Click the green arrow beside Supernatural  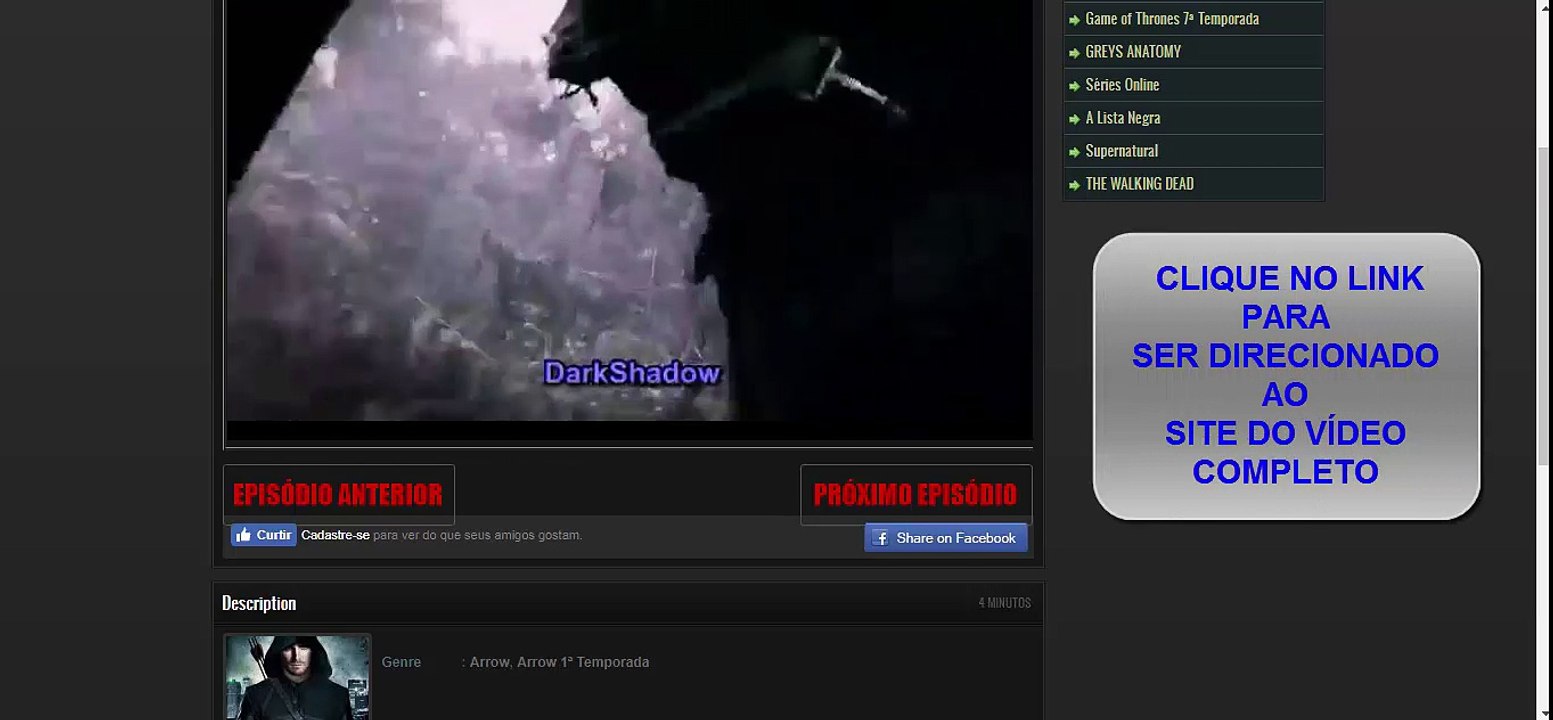pyautogui.click(x=1074, y=152)
